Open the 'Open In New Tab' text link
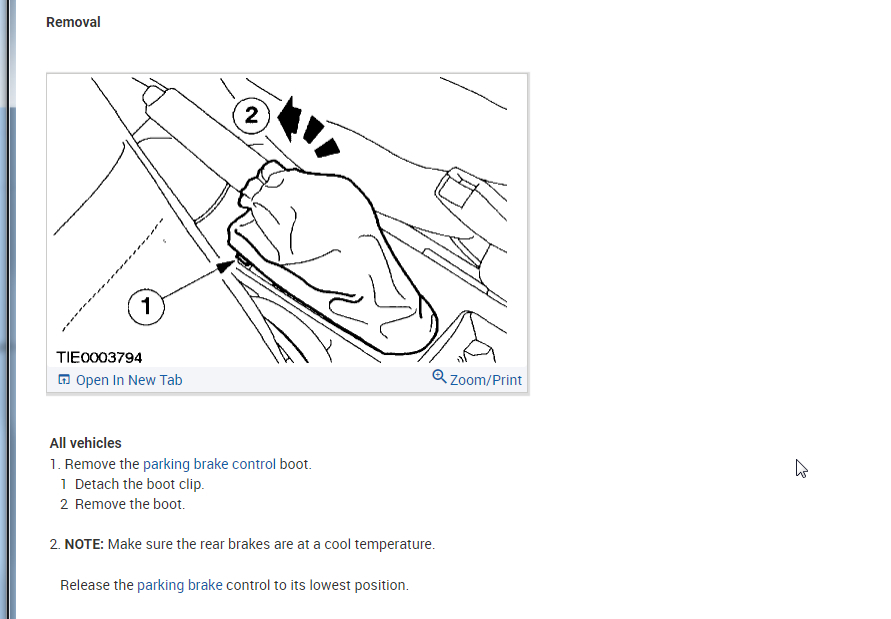This screenshot has width=891, height=619. point(129,380)
